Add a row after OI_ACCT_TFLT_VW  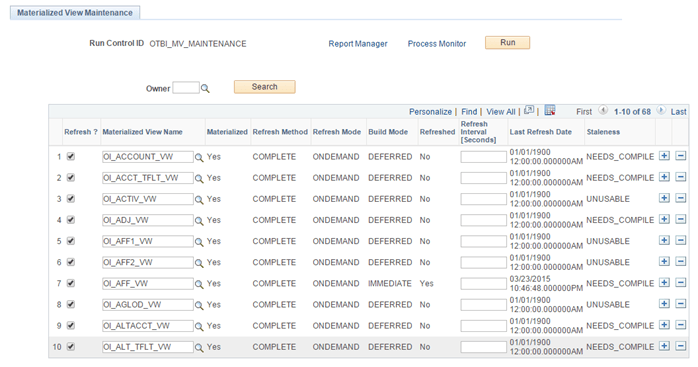pyautogui.click(x=664, y=177)
